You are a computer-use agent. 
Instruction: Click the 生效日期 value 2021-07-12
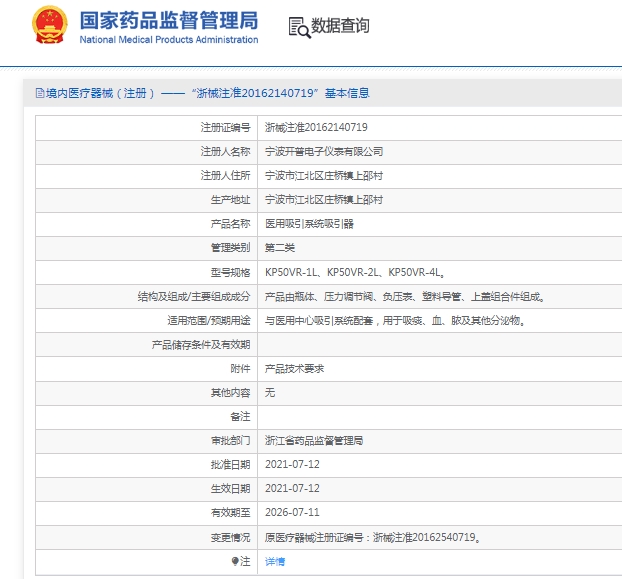292,488
